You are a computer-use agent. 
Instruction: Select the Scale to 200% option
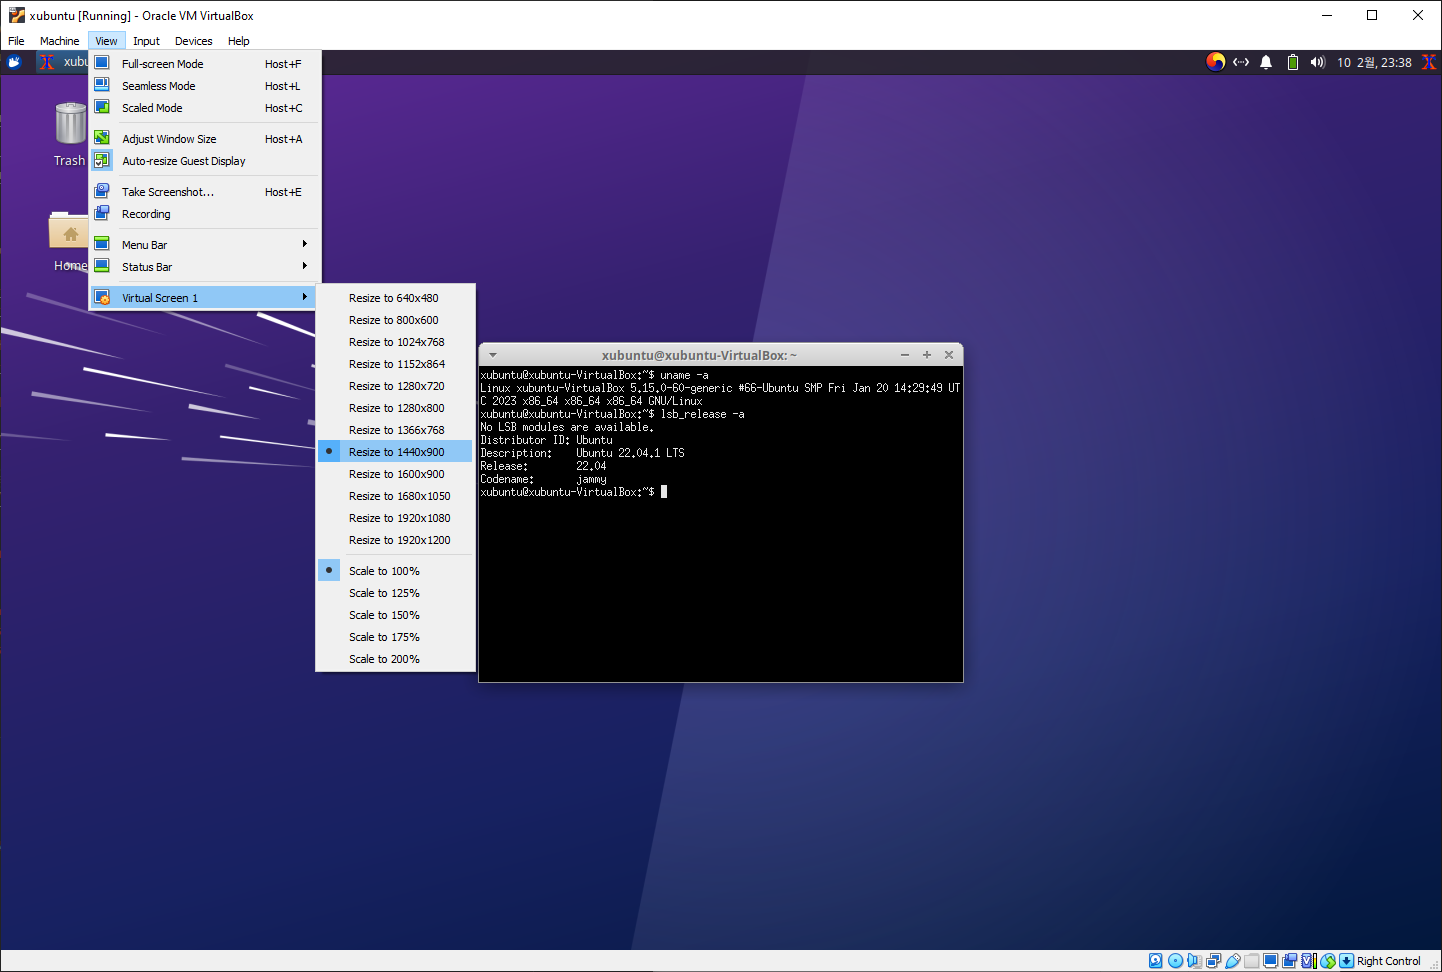coord(395,659)
